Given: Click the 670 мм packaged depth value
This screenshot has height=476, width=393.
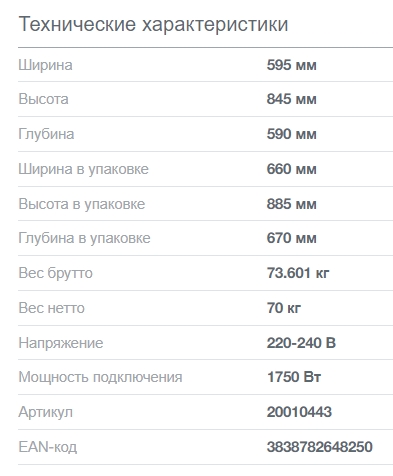Looking at the screenshot, I should coord(291,238).
